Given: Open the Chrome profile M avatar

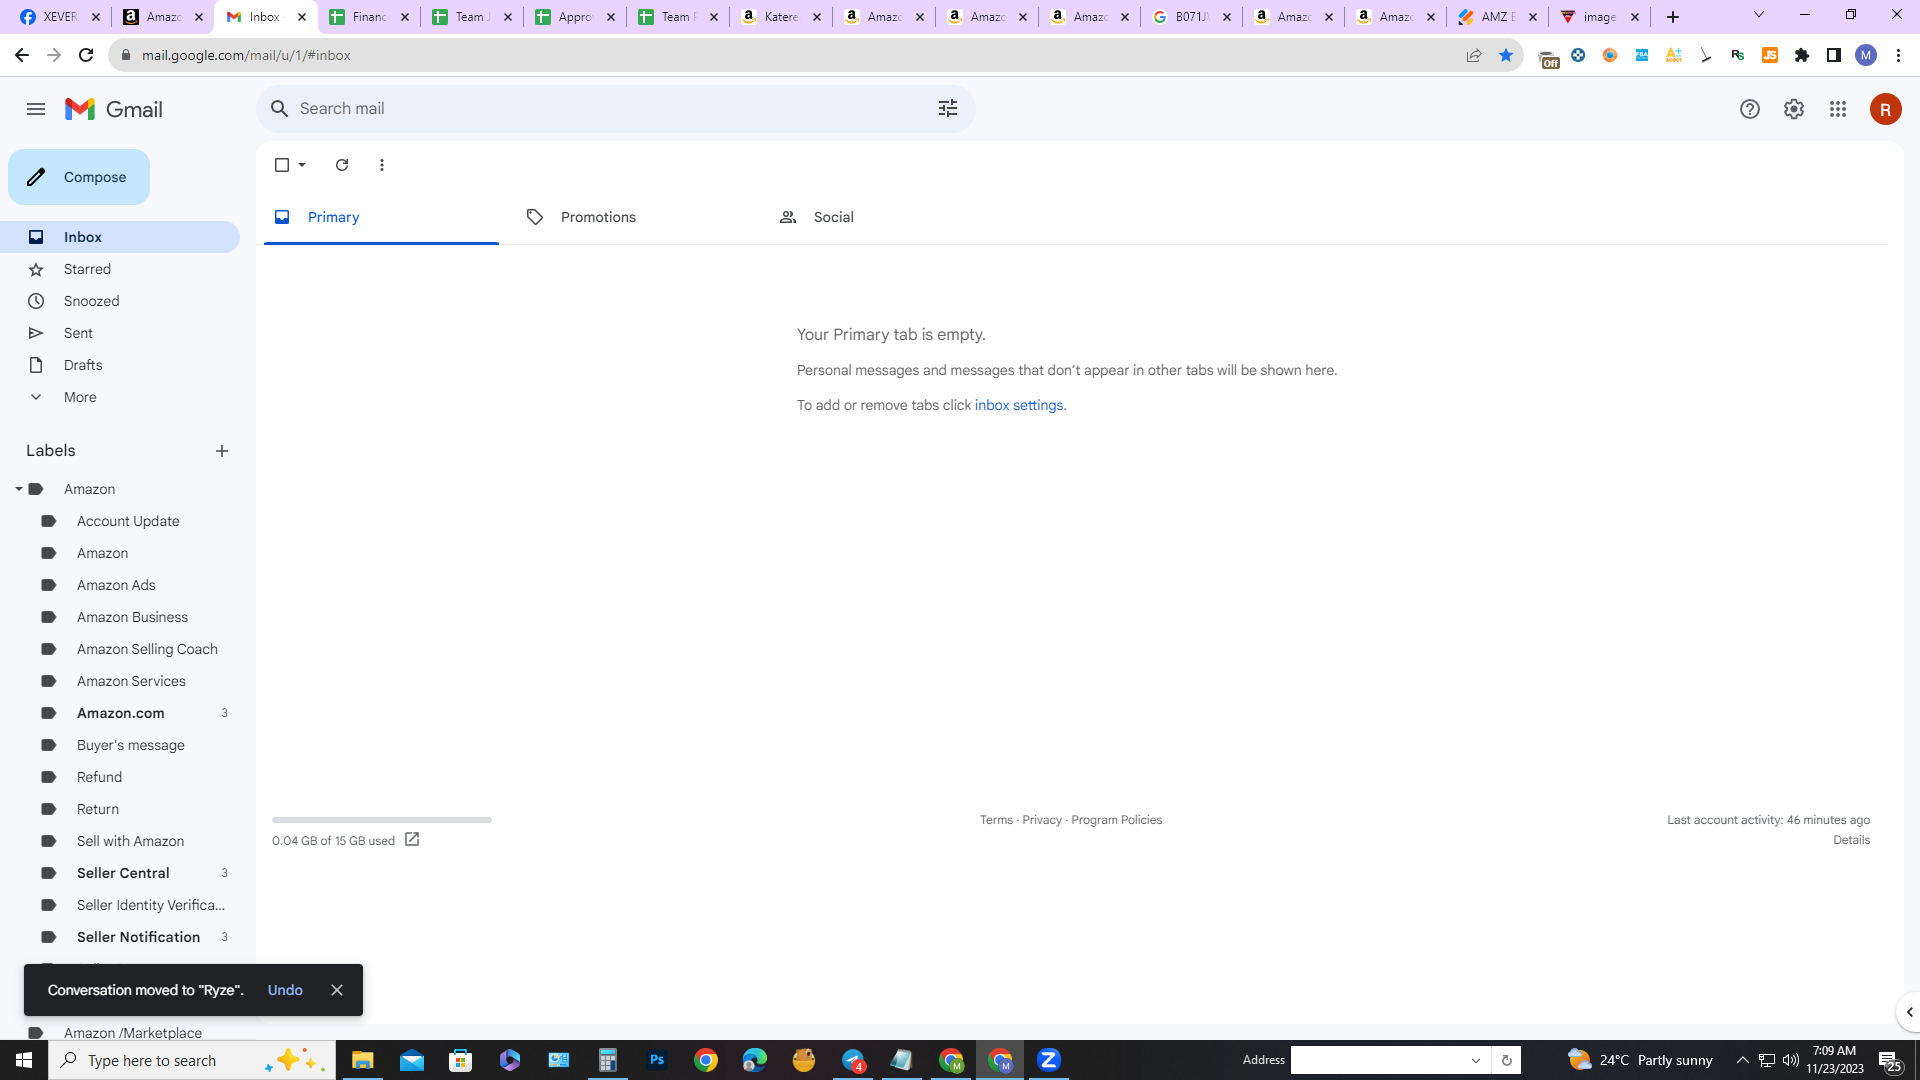Looking at the screenshot, I should pyautogui.click(x=1866, y=55).
